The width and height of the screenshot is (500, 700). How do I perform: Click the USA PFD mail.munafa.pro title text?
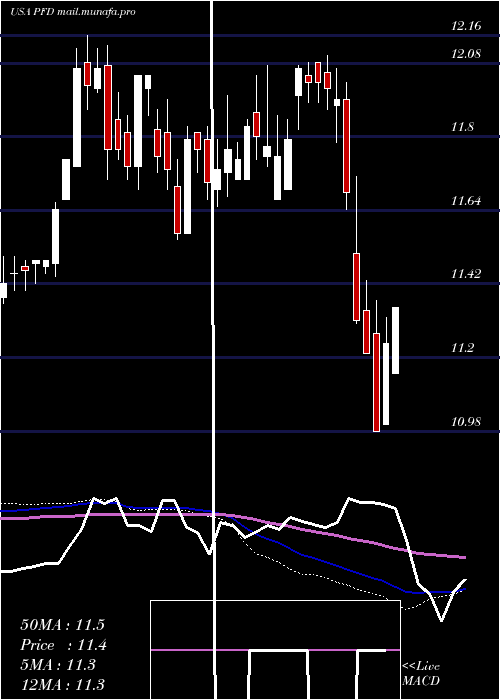tap(73, 12)
